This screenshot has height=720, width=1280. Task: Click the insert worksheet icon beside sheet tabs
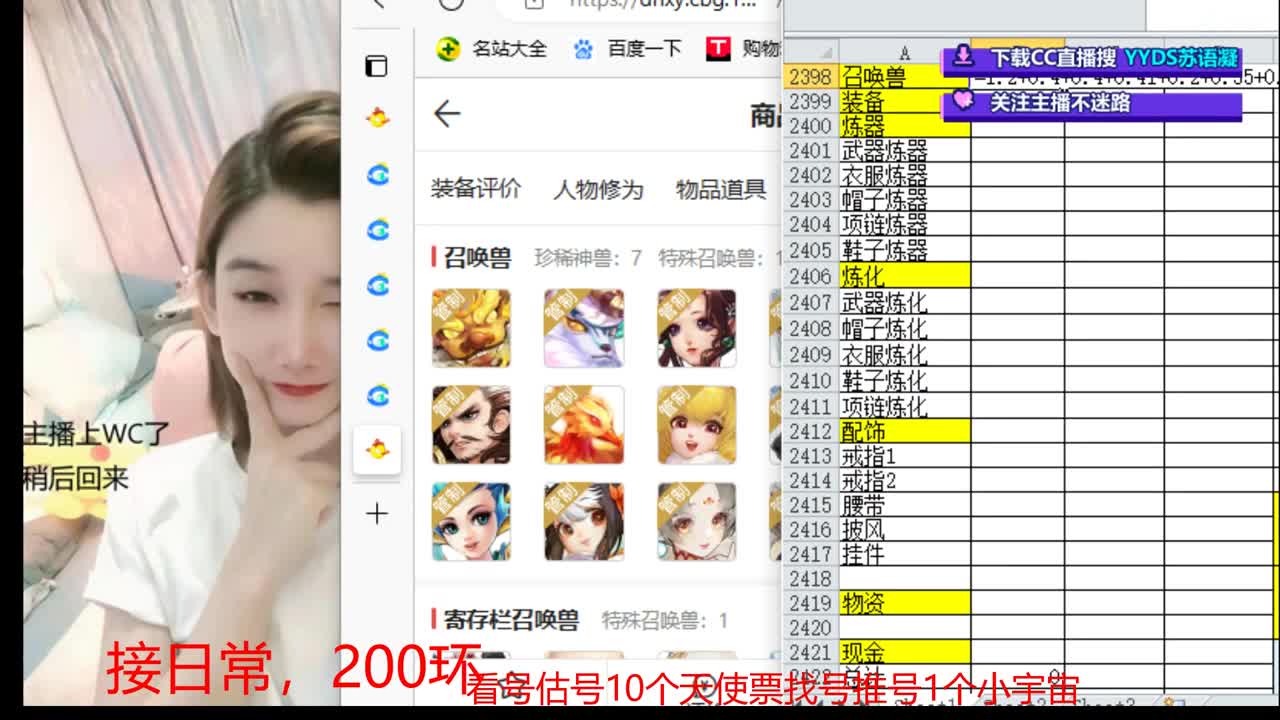pyautogui.click(x=1167, y=700)
